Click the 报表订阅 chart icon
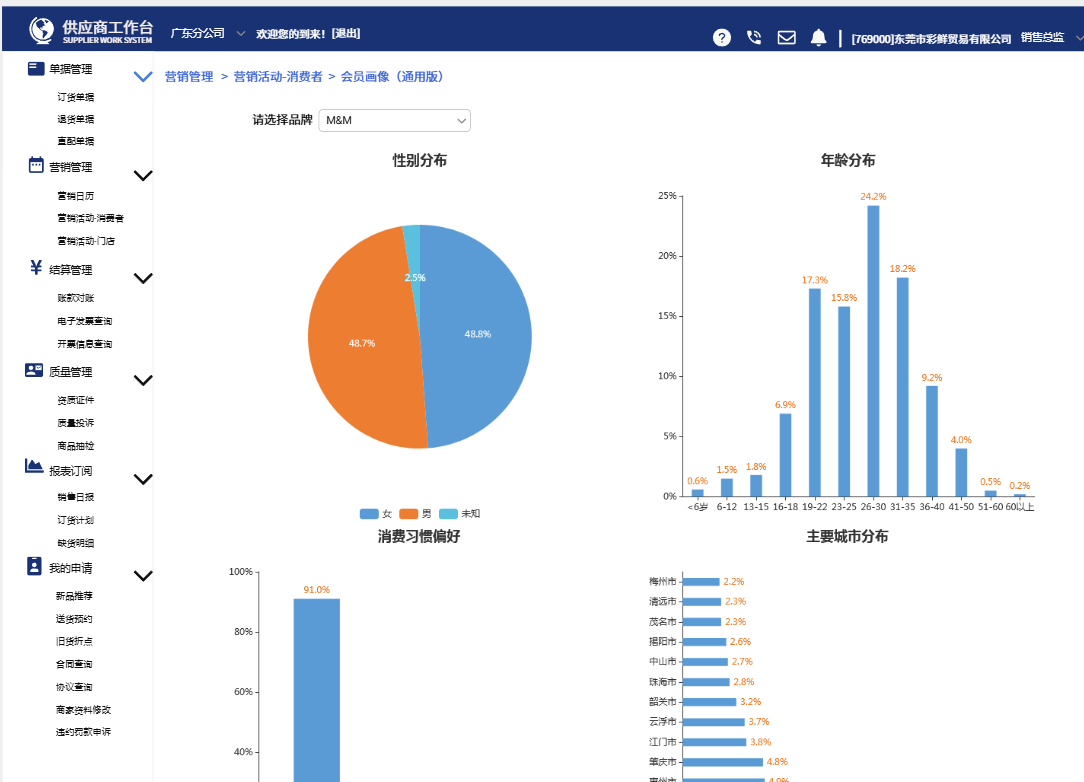1084x782 pixels. tap(35, 466)
